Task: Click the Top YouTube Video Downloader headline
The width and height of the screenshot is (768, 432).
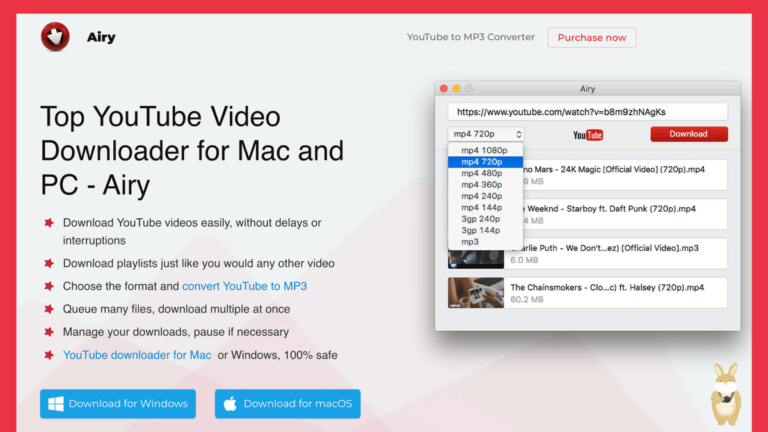Action: click(192, 150)
